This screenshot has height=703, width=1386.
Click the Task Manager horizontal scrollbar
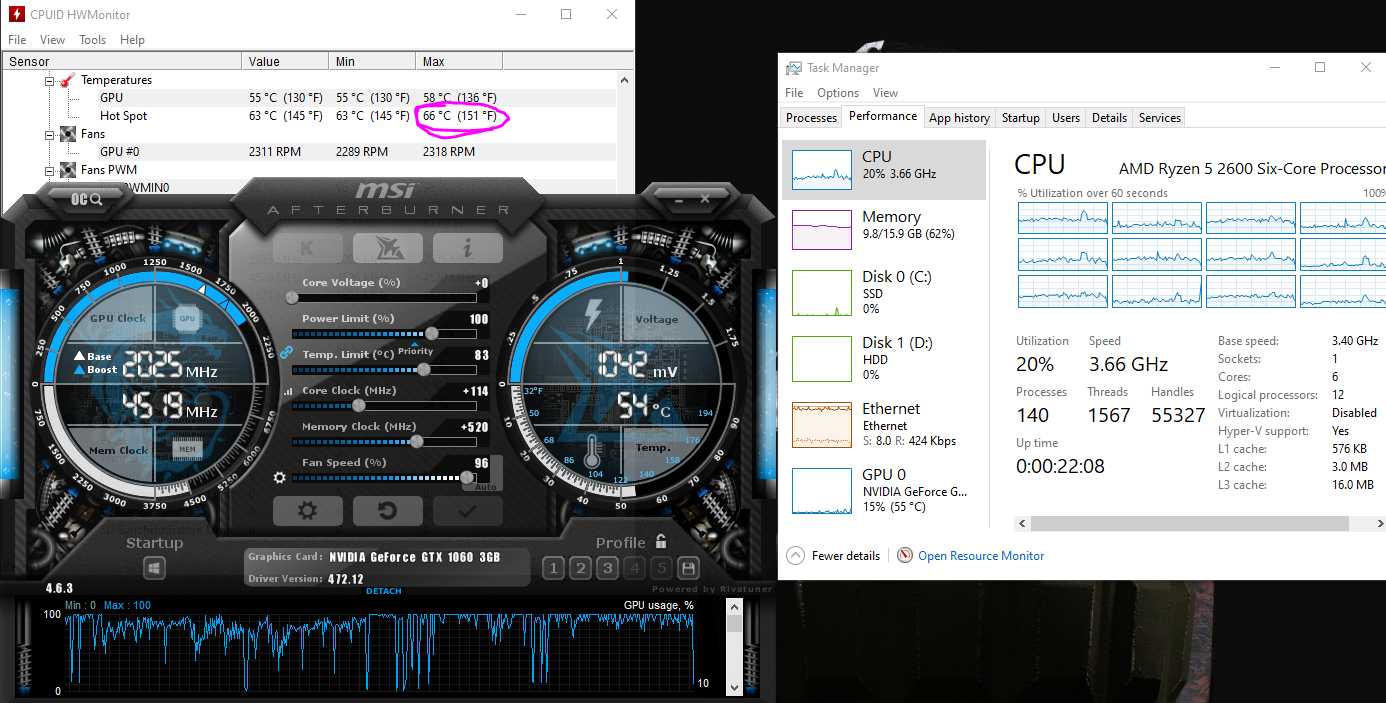[x=1190, y=523]
